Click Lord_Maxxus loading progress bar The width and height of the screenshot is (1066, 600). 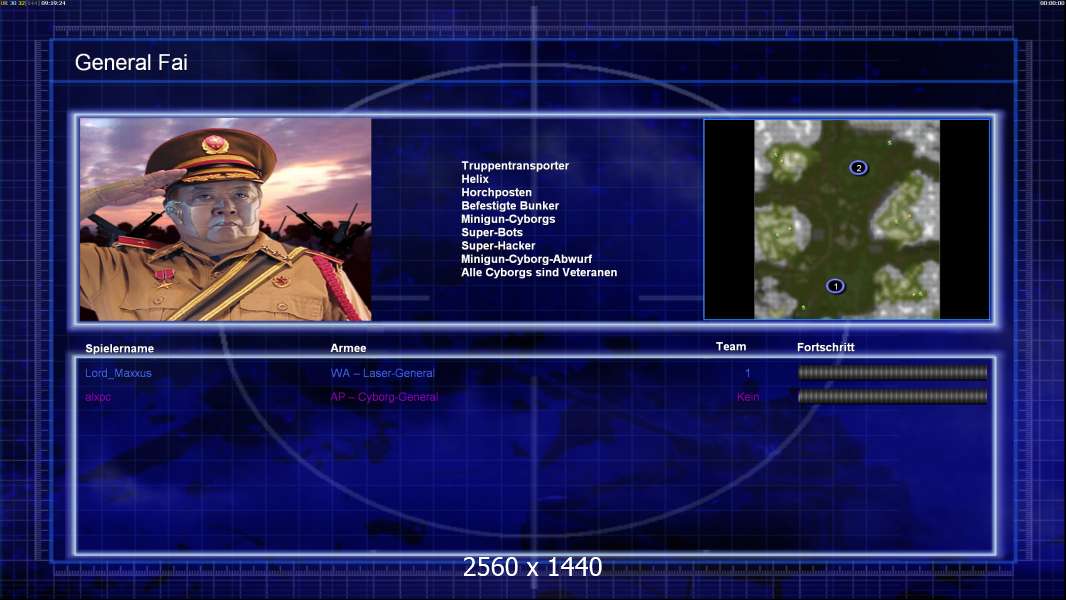893,372
